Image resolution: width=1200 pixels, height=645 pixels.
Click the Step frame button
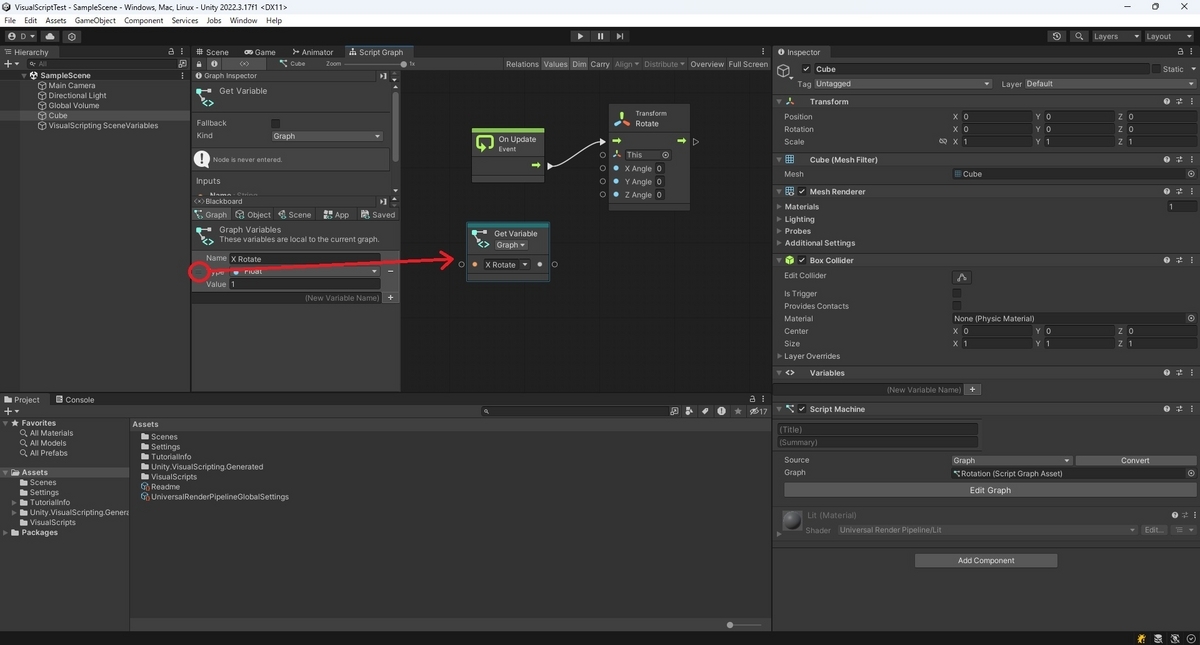coord(620,36)
